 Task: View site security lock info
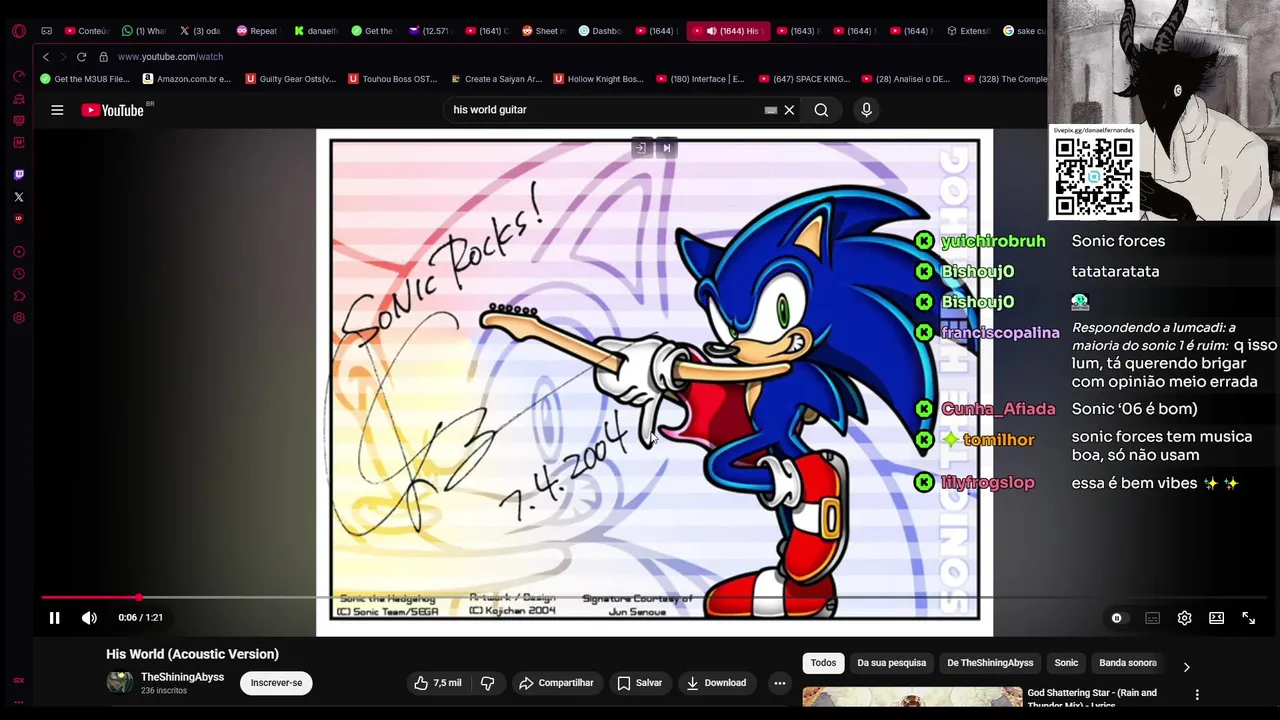pyautogui.click(x=103, y=57)
